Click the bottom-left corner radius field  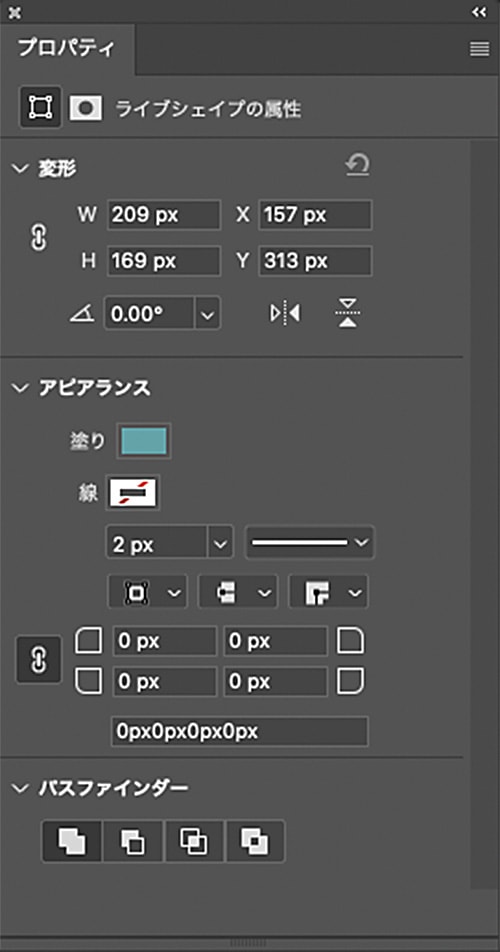pyautogui.click(x=164, y=681)
